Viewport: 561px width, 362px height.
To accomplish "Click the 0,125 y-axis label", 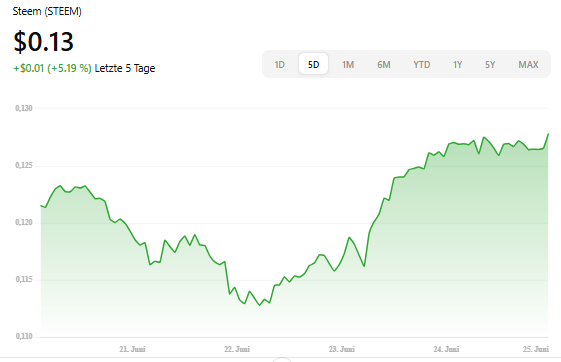I will click(24, 165).
